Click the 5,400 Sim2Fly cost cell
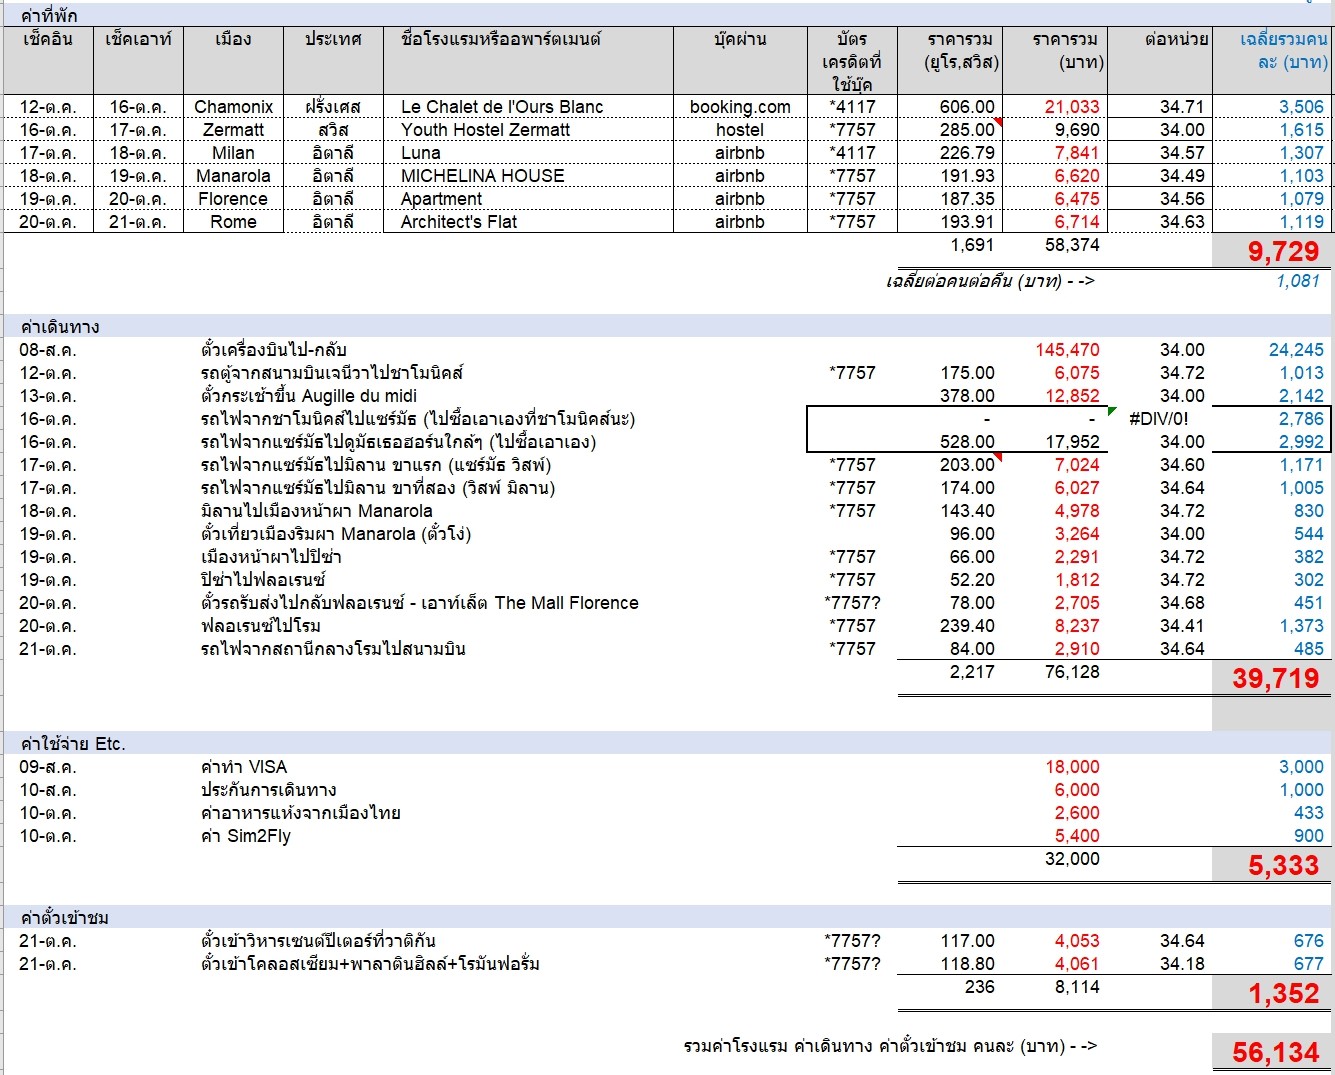This screenshot has height=1075, width=1335. [x=1076, y=836]
